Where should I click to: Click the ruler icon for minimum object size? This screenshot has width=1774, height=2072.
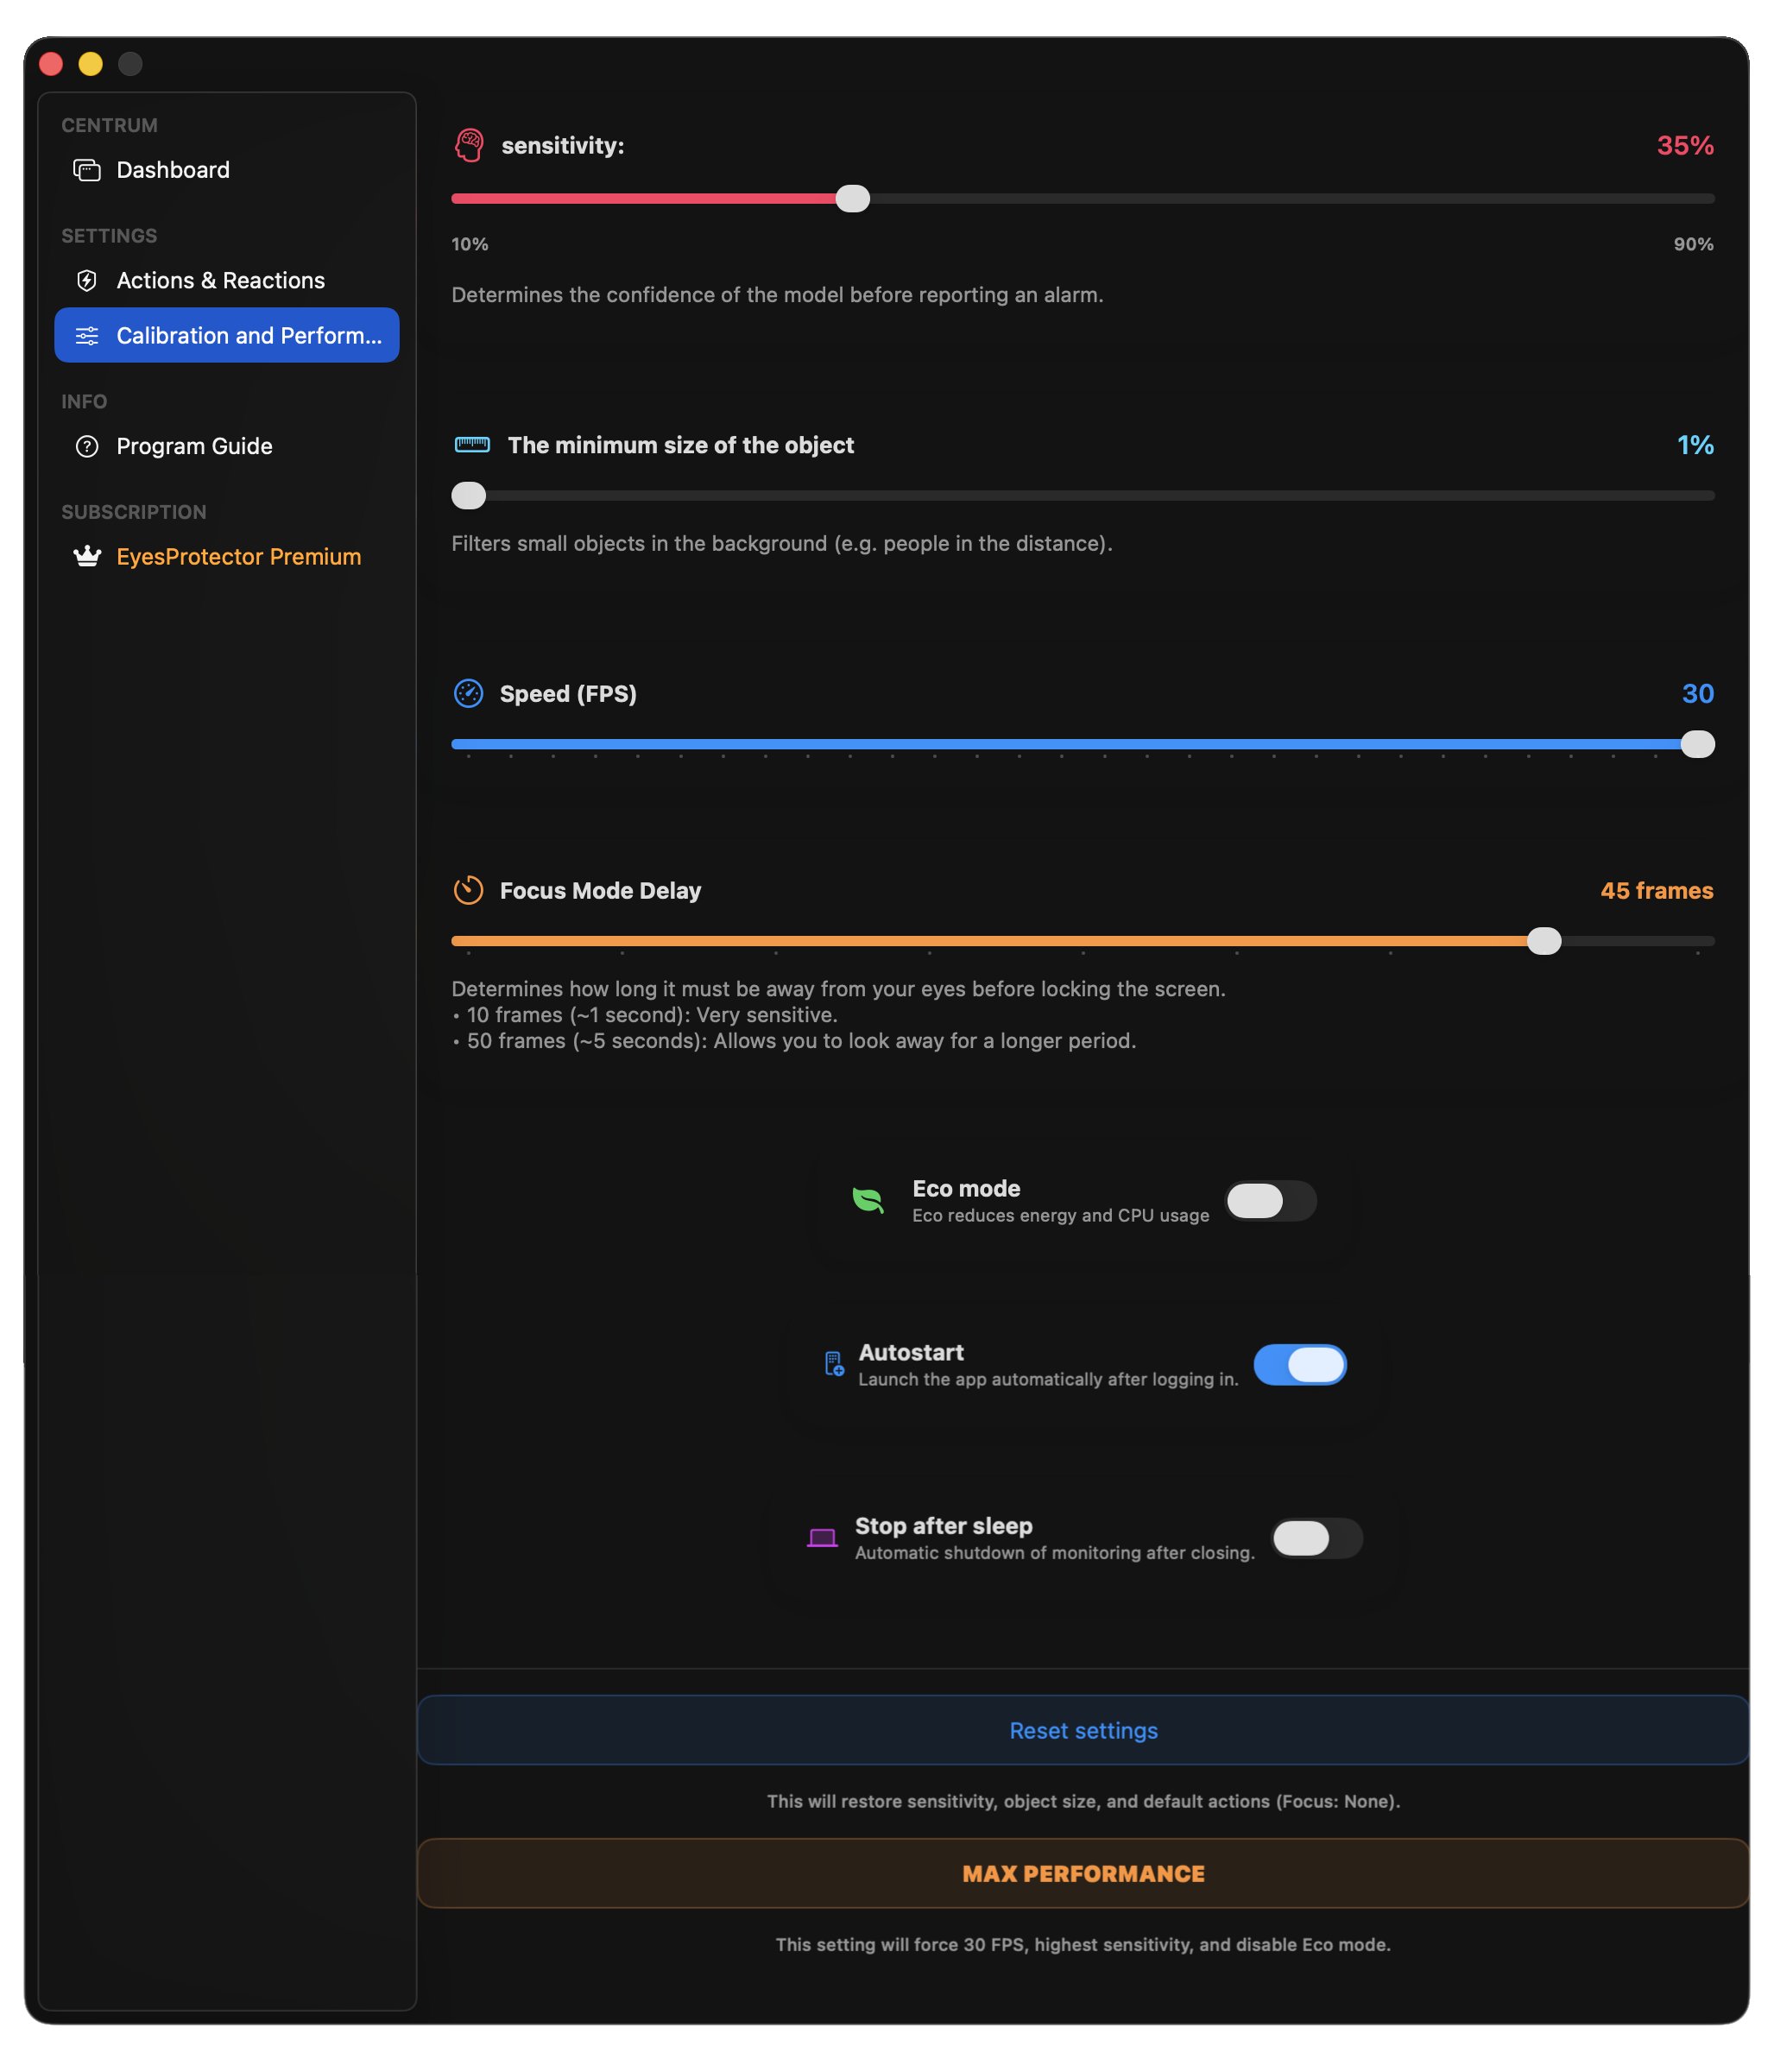pos(471,445)
